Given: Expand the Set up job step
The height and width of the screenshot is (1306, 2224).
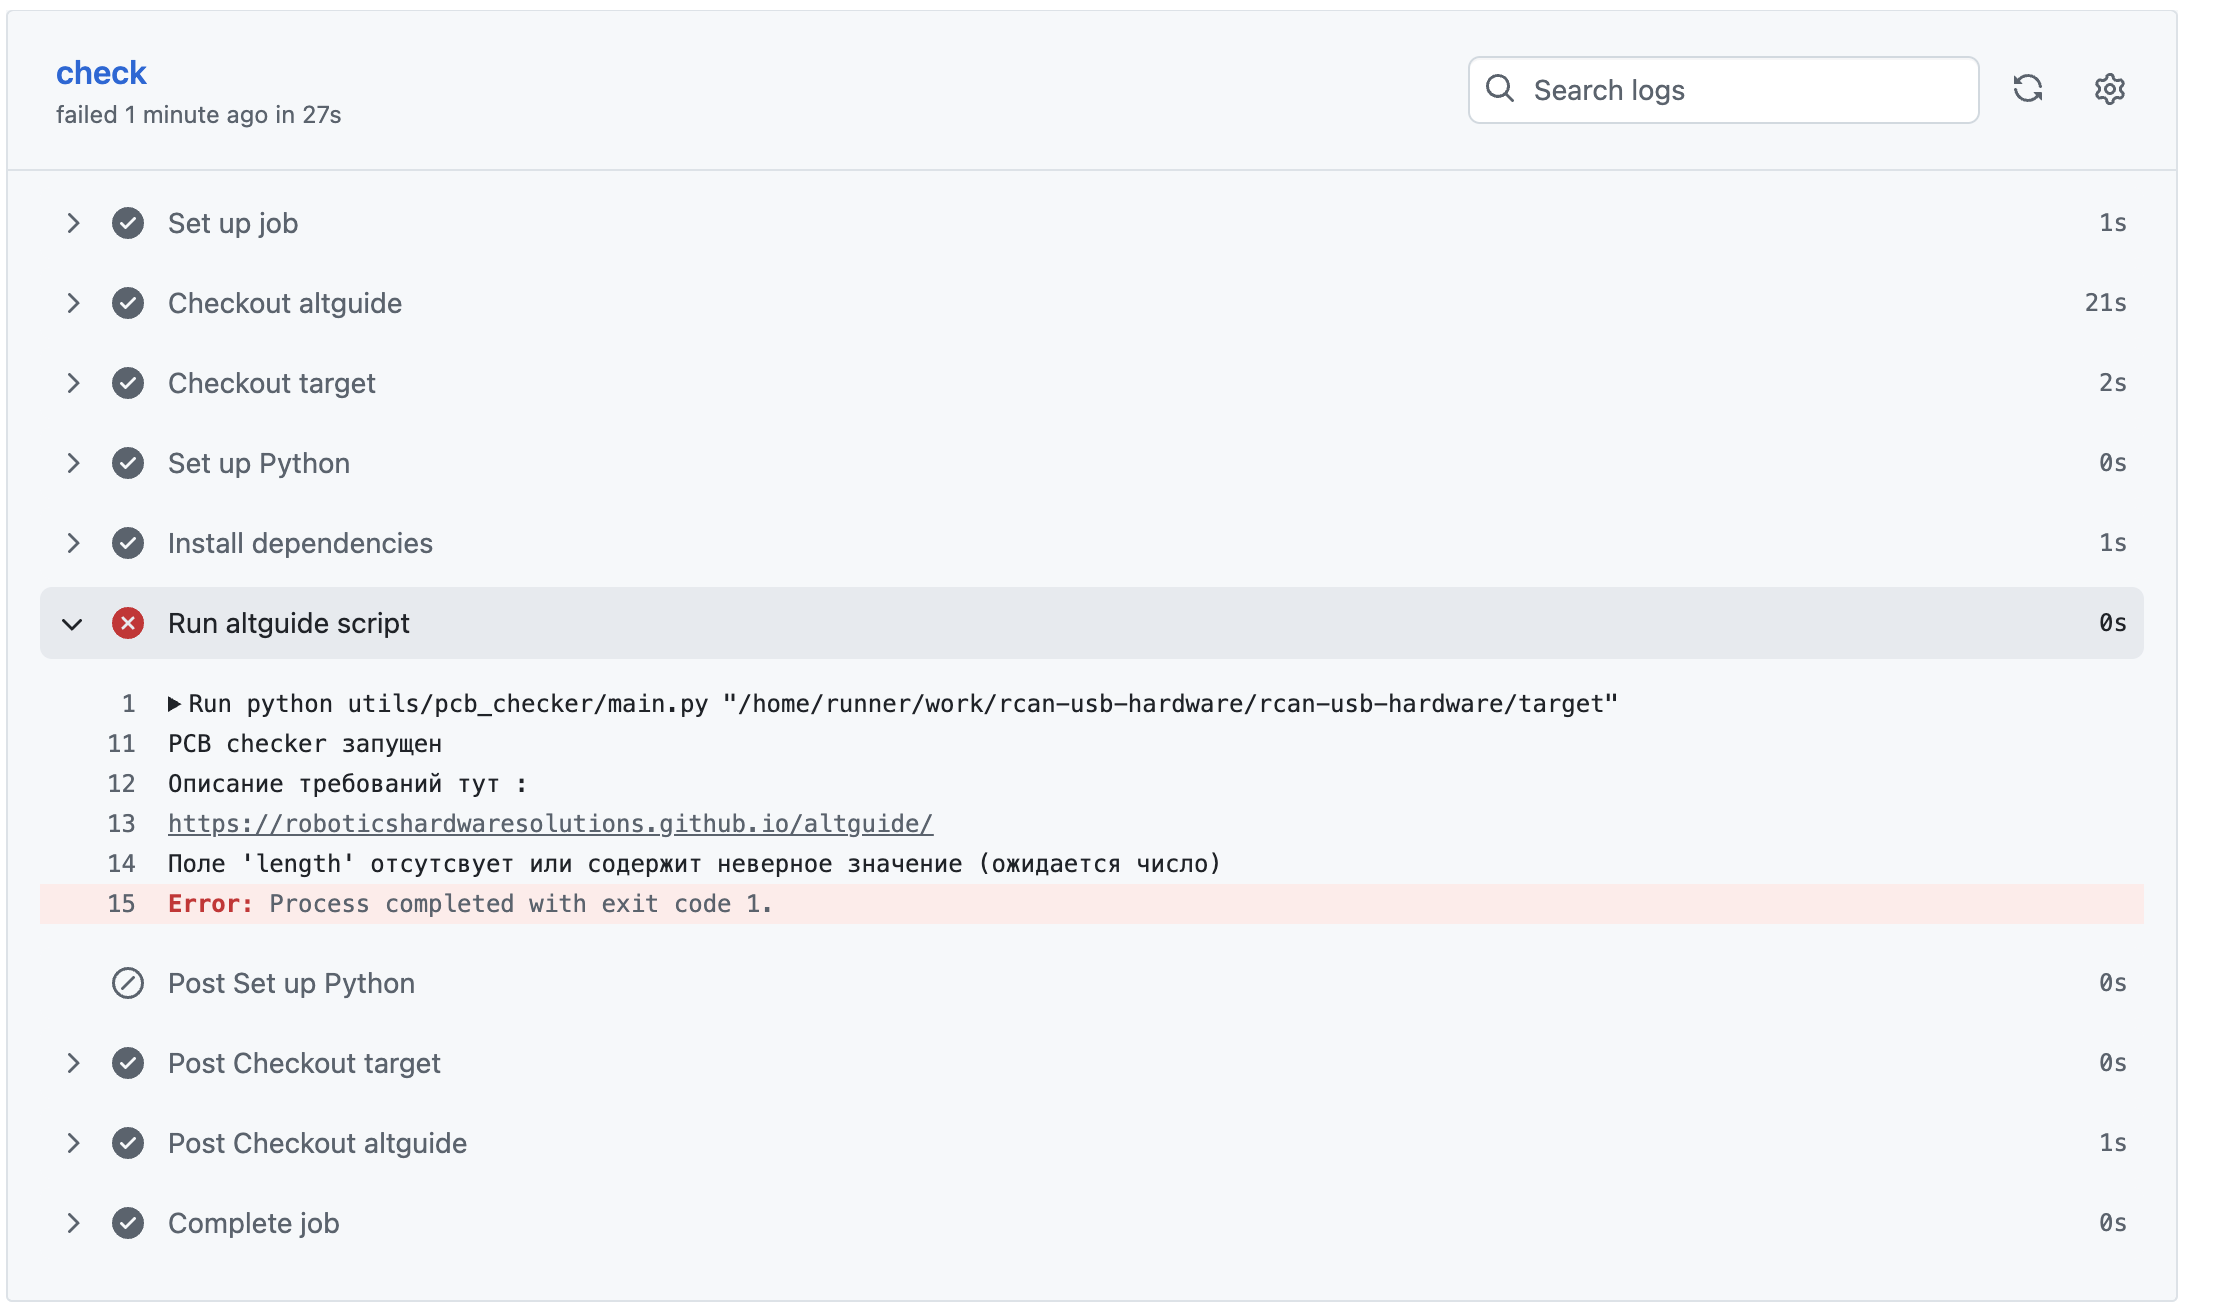Looking at the screenshot, I should [x=73, y=223].
